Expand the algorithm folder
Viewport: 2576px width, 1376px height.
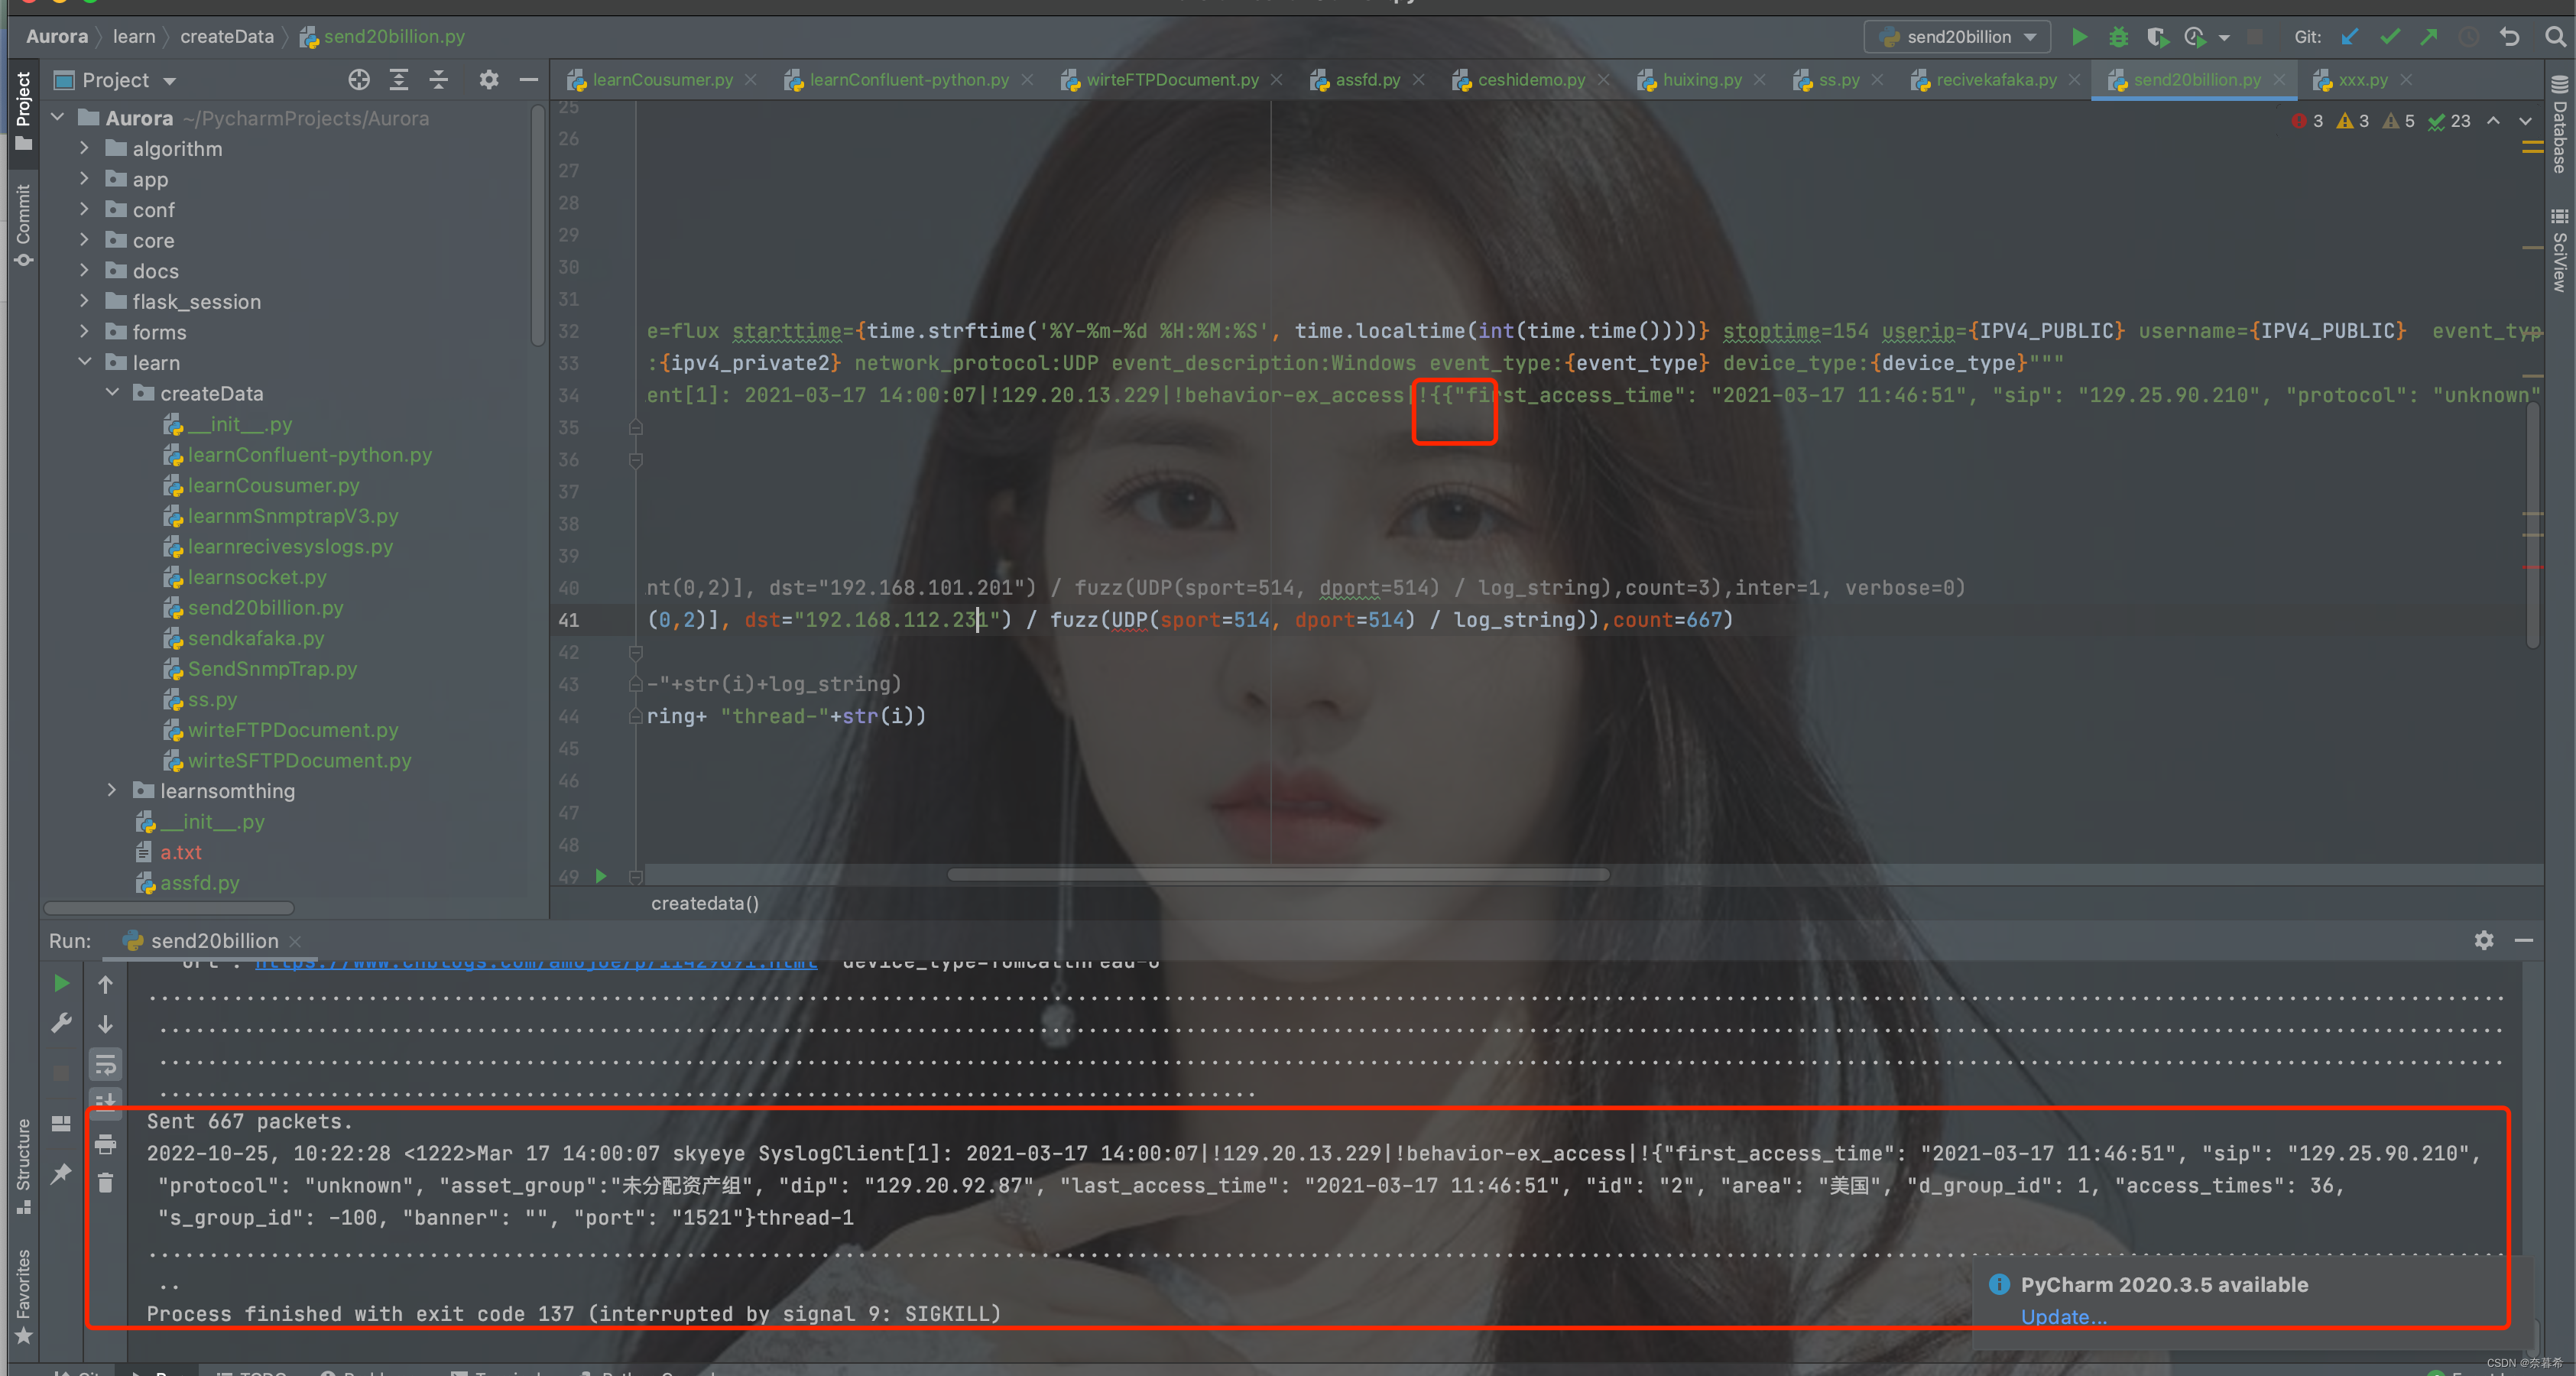pos(85,148)
